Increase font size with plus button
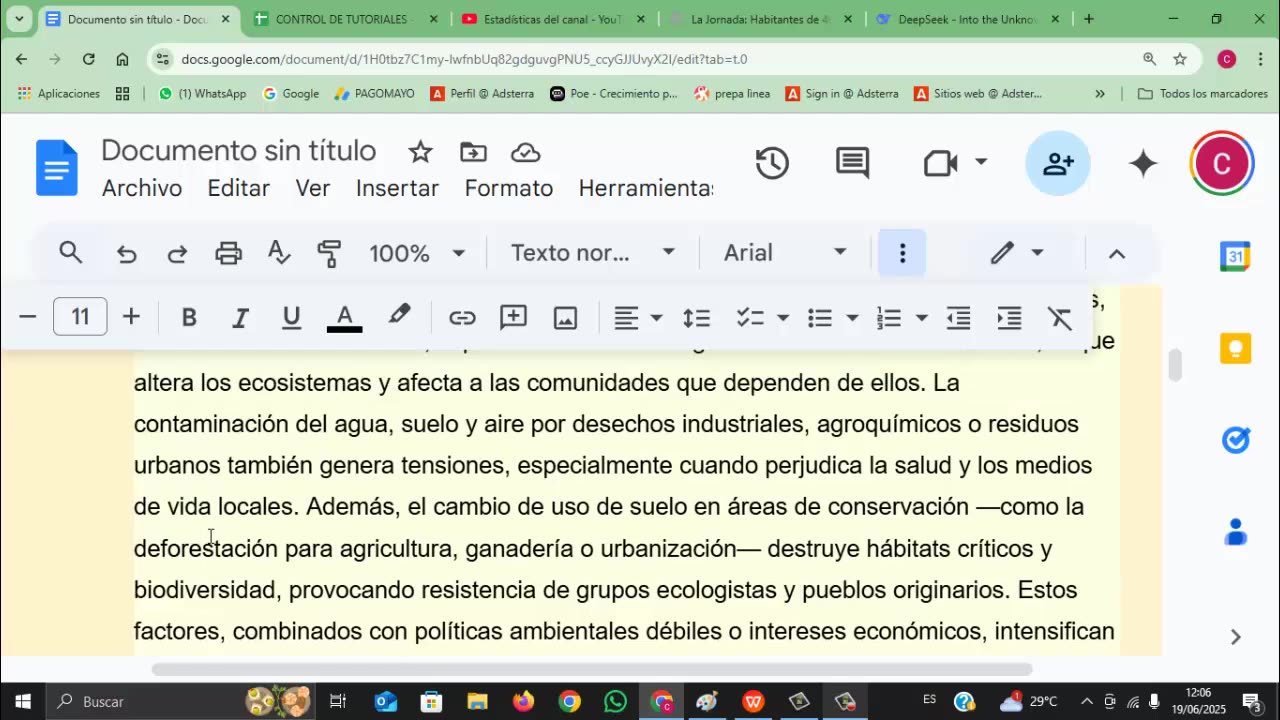This screenshot has height=720, width=1280. click(131, 317)
